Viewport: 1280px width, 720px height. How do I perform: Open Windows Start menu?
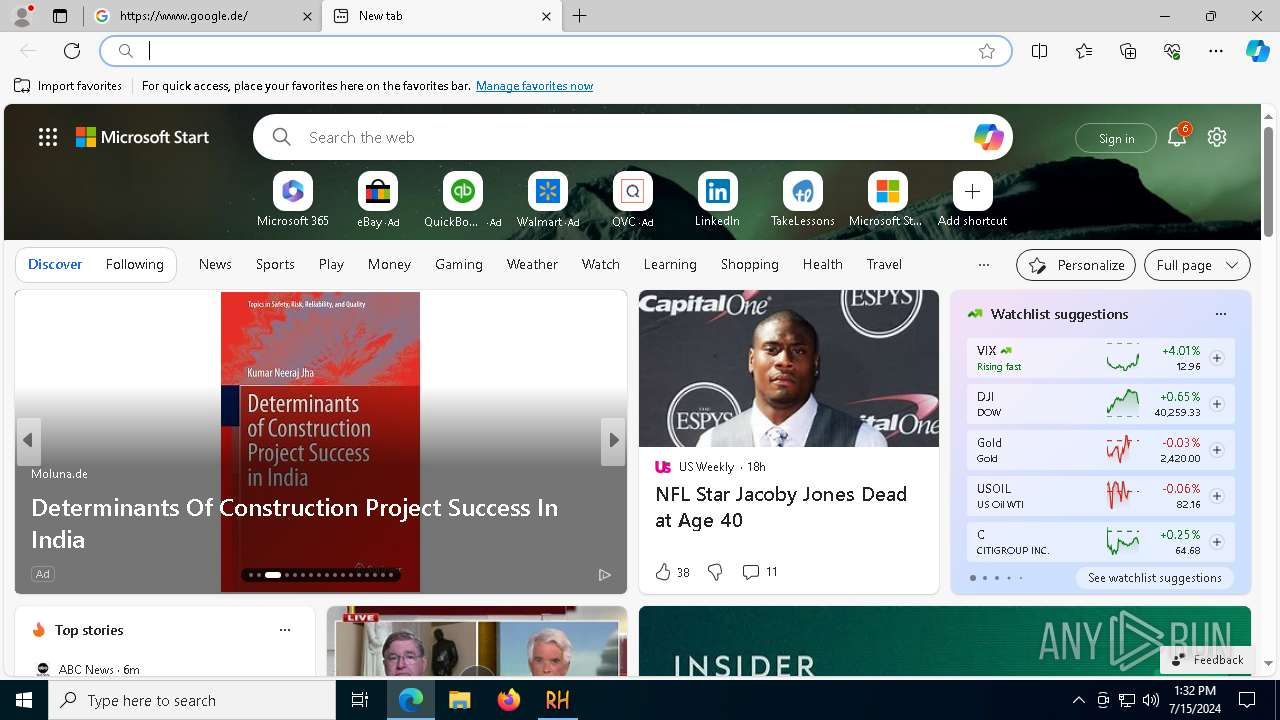24,700
